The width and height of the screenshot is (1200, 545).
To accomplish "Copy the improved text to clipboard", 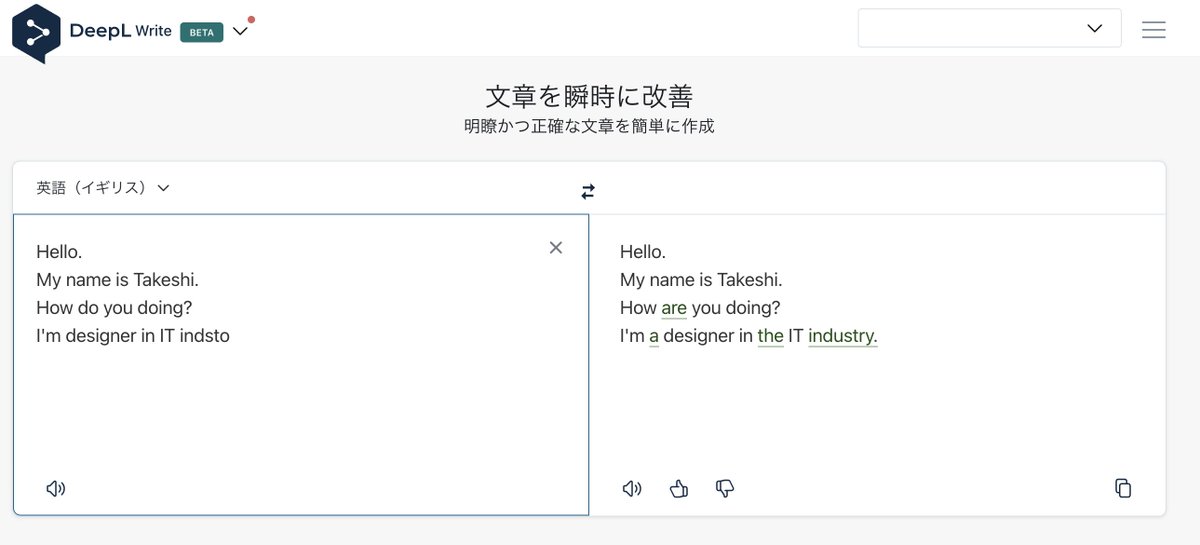I will [1123, 489].
